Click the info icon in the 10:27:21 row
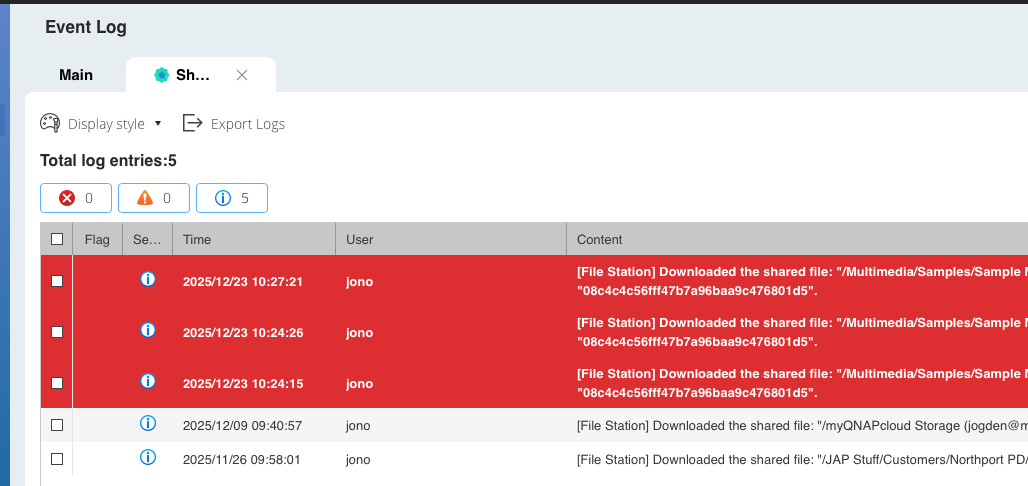The image size is (1028, 486). pyautogui.click(x=148, y=280)
